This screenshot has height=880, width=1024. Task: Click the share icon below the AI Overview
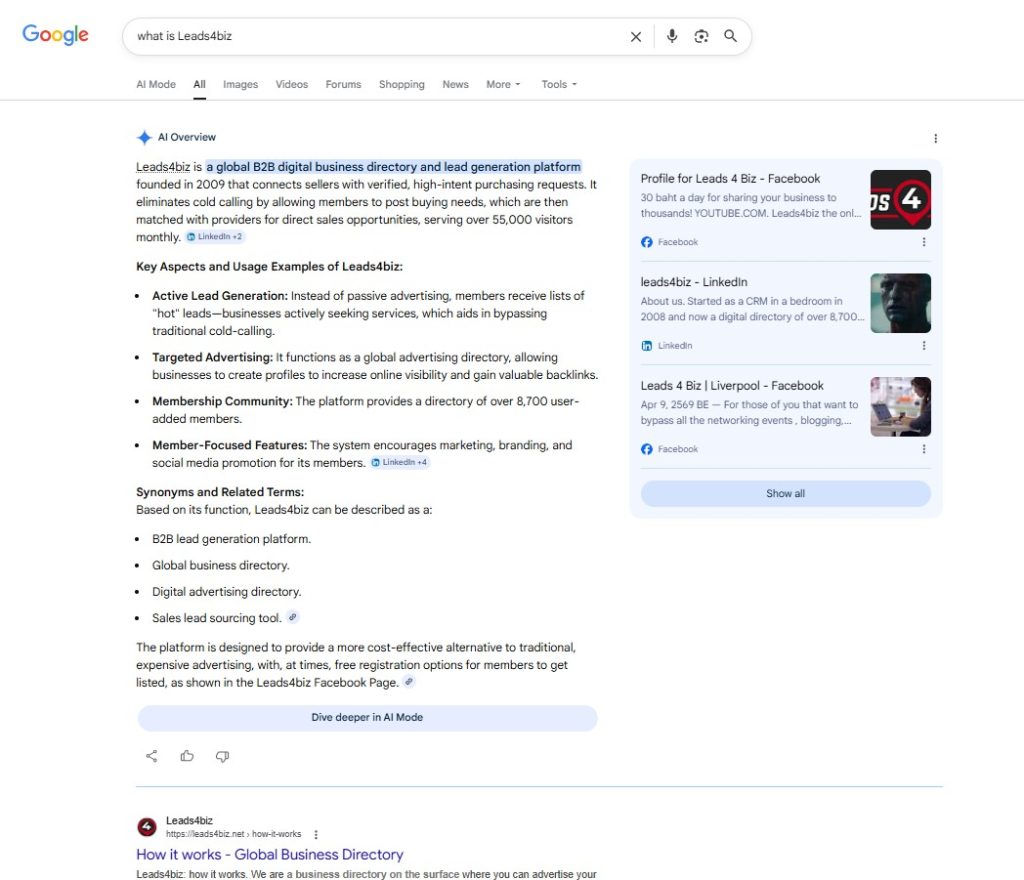151,756
